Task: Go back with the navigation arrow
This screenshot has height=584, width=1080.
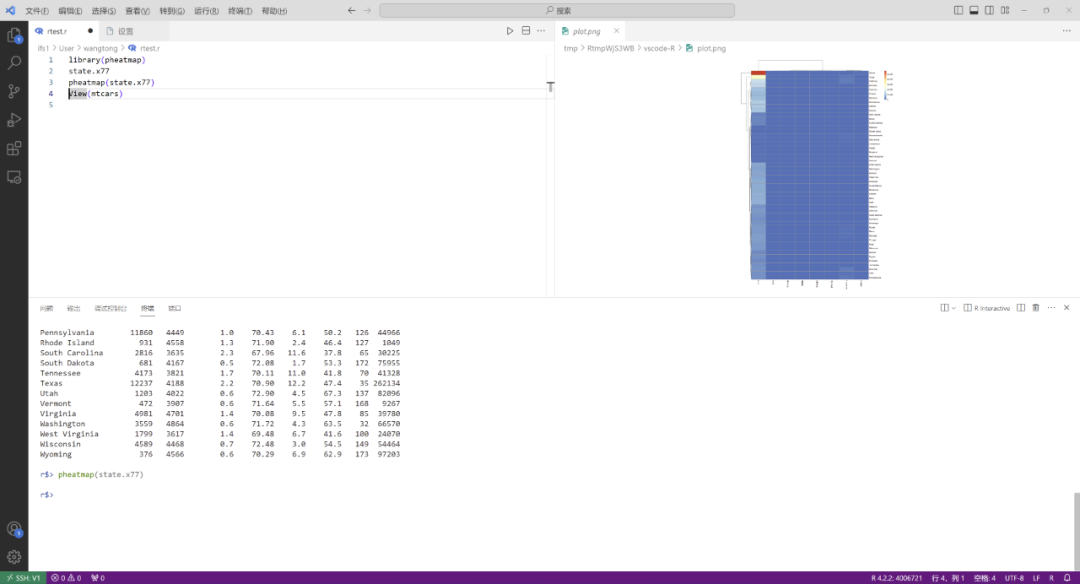Action: [x=351, y=10]
